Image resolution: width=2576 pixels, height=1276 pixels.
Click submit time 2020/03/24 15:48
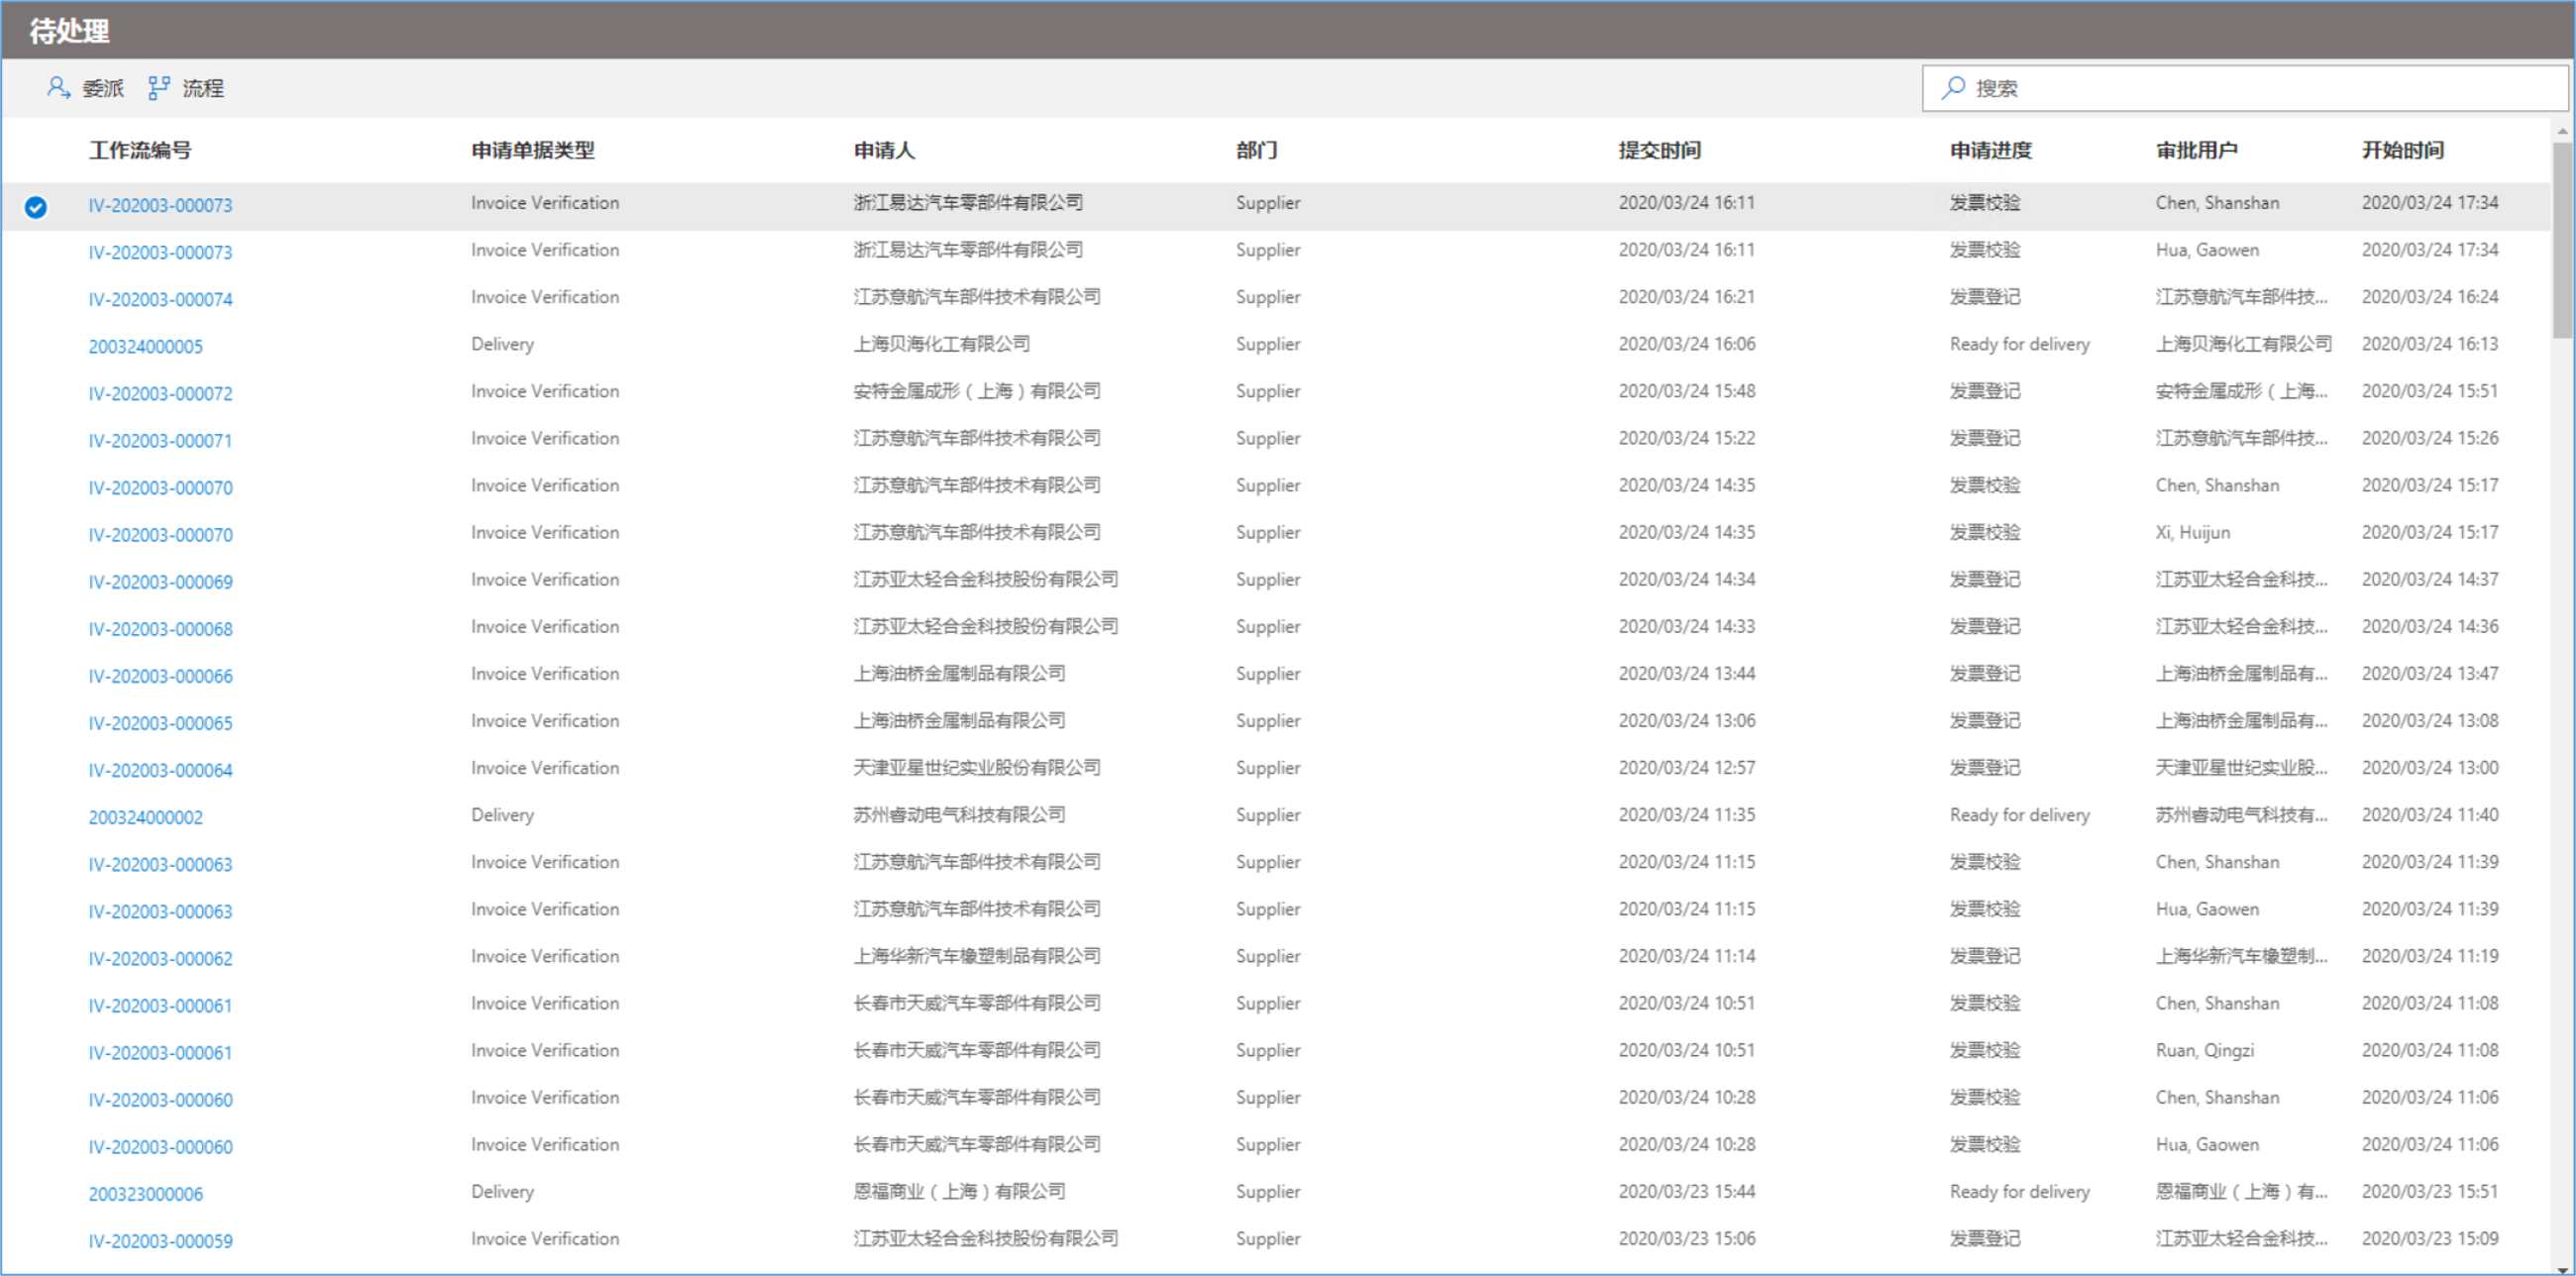pos(1687,391)
